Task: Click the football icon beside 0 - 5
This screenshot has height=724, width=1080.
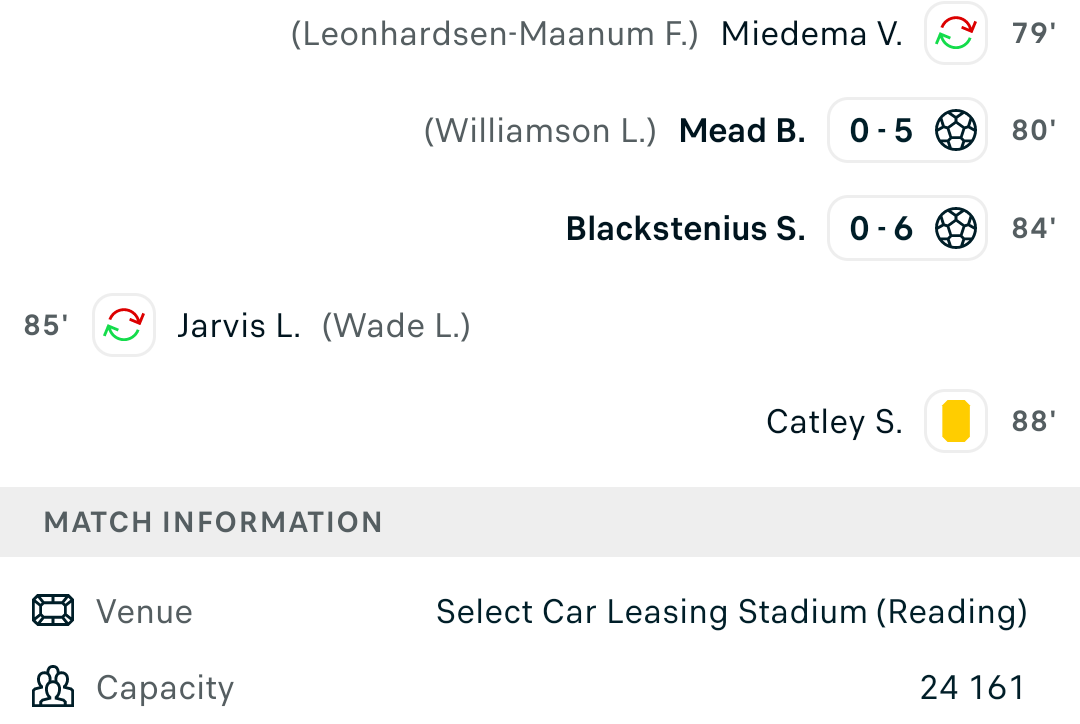Action: click(x=955, y=130)
